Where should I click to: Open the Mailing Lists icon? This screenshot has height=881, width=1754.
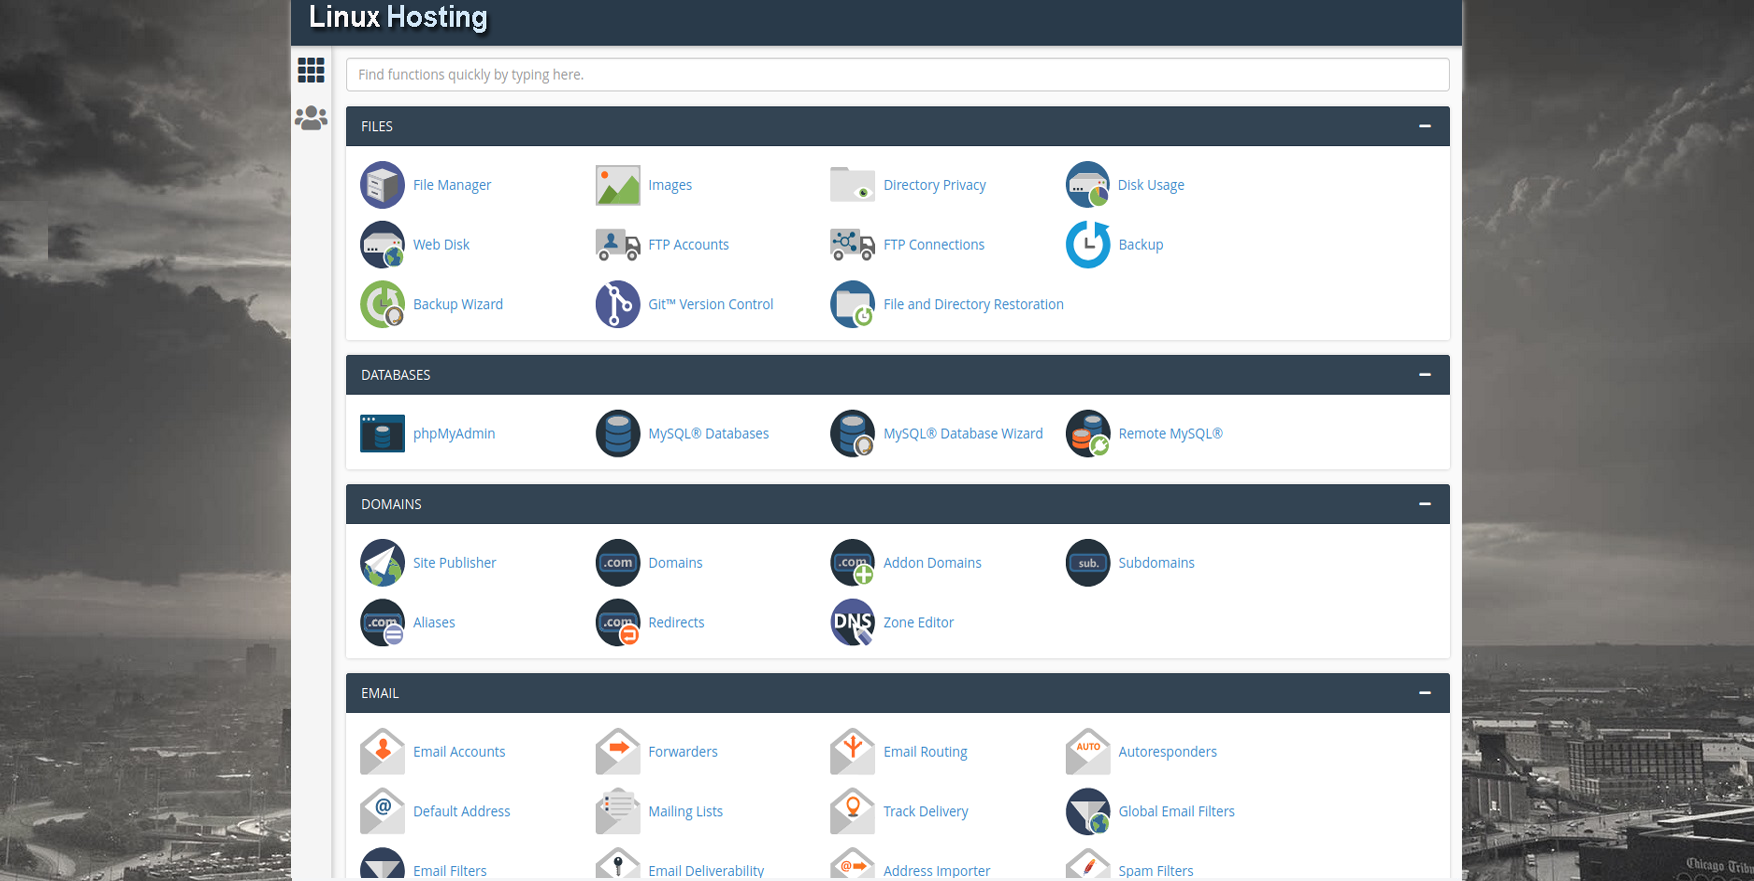(x=618, y=811)
